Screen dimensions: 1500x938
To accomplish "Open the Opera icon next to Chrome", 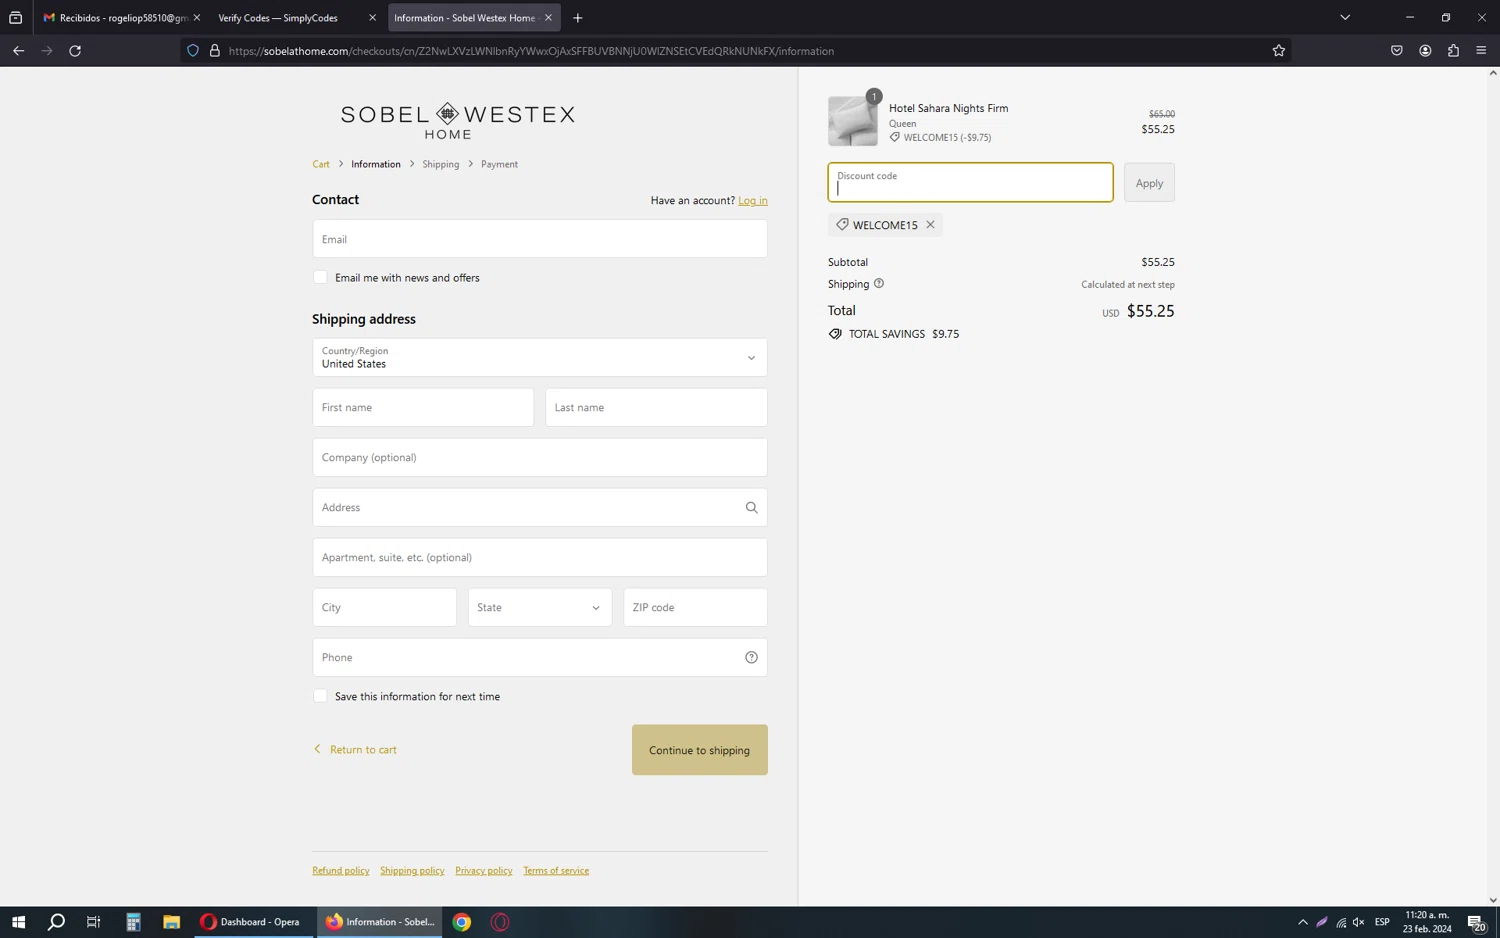I will 500,922.
